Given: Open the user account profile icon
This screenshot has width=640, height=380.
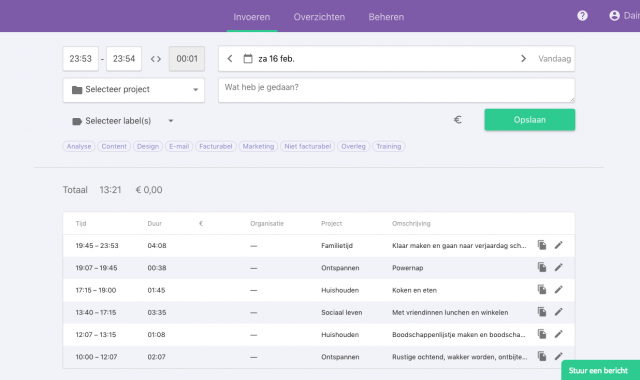Looking at the screenshot, I should [x=614, y=16].
